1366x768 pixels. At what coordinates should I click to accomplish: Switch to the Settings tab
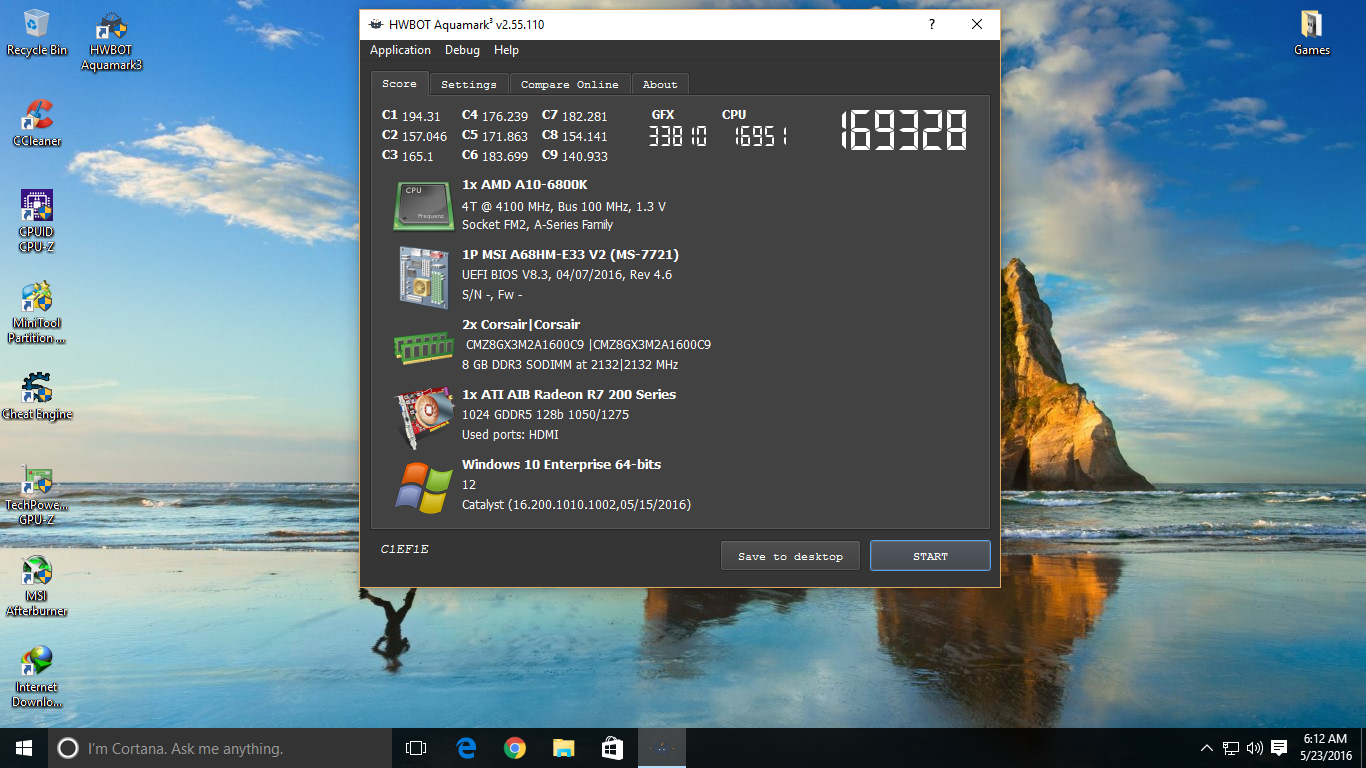[469, 85]
